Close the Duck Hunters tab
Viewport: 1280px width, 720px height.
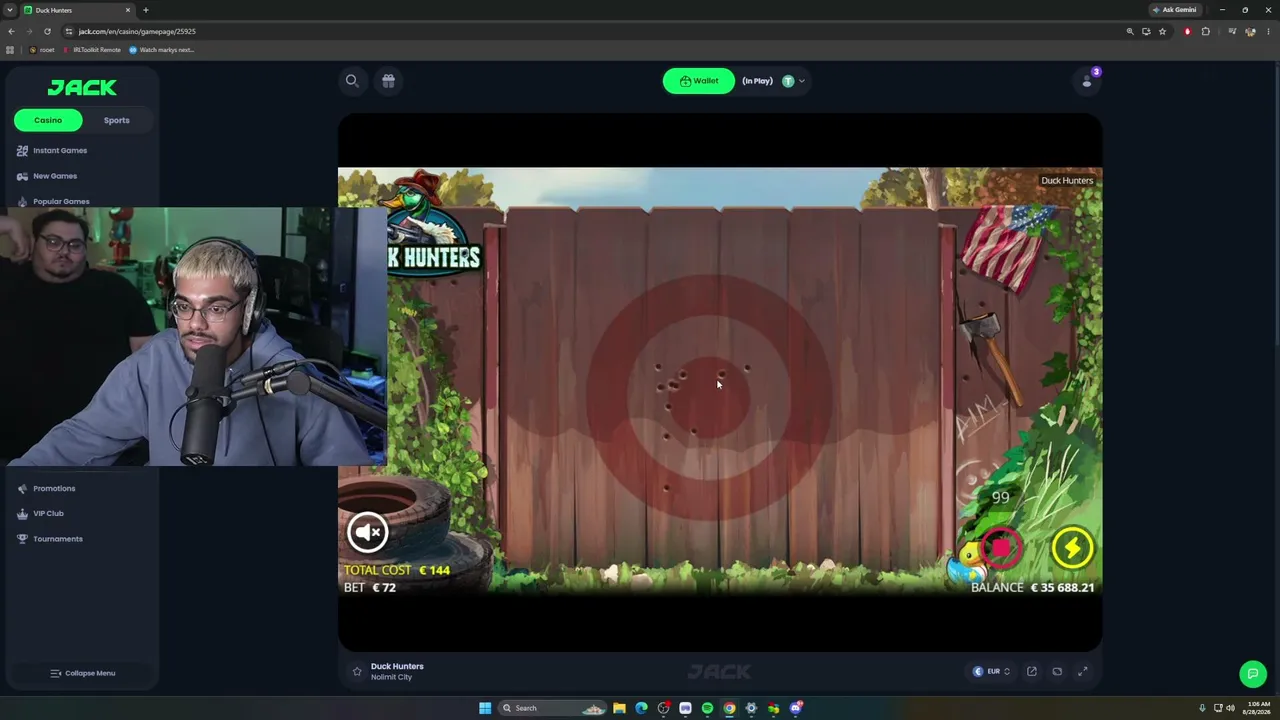click(x=127, y=10)
